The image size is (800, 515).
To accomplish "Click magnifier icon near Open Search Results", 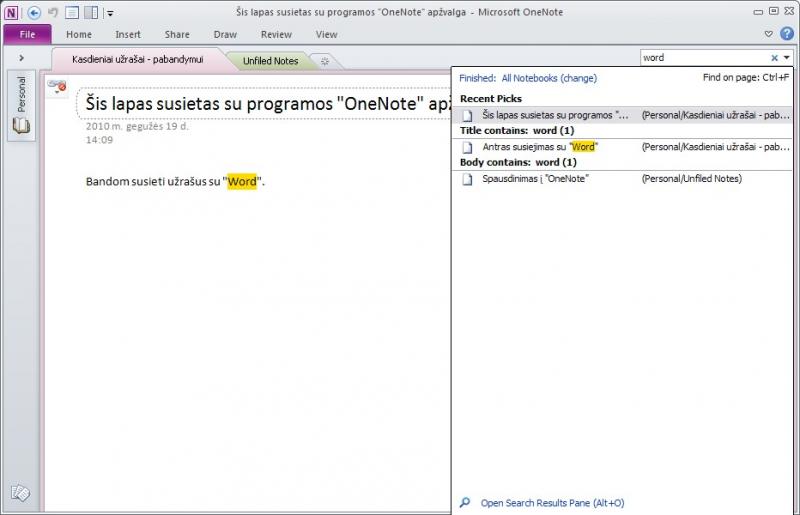I will tap(464, 502).
